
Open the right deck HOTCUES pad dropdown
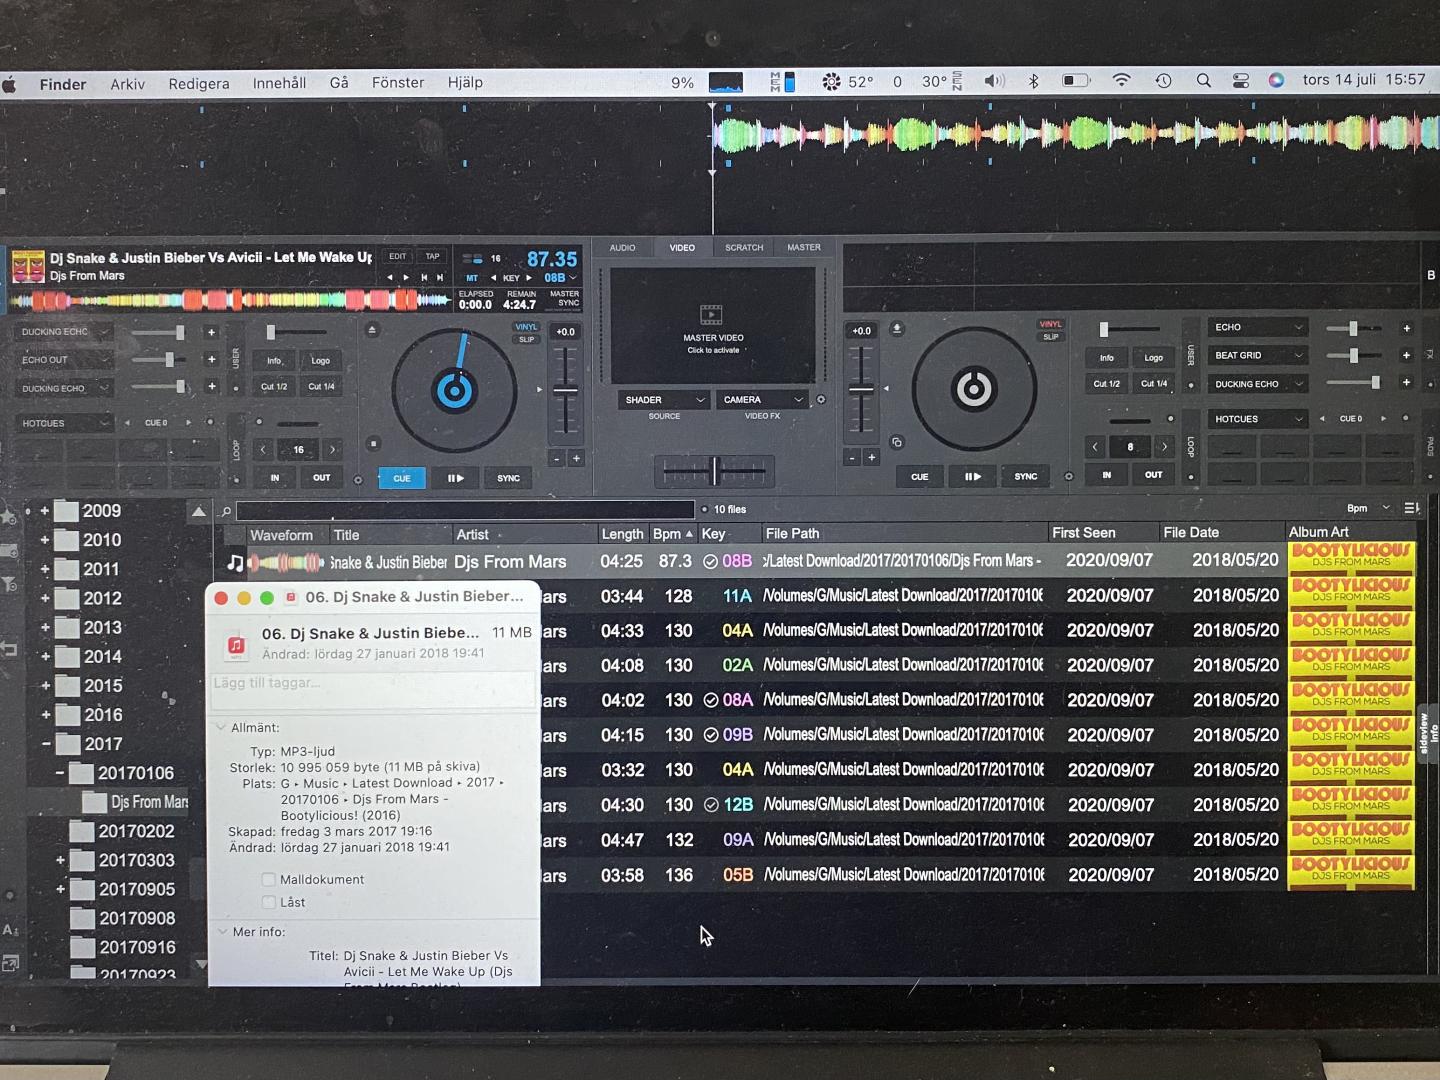(1258, 419)
